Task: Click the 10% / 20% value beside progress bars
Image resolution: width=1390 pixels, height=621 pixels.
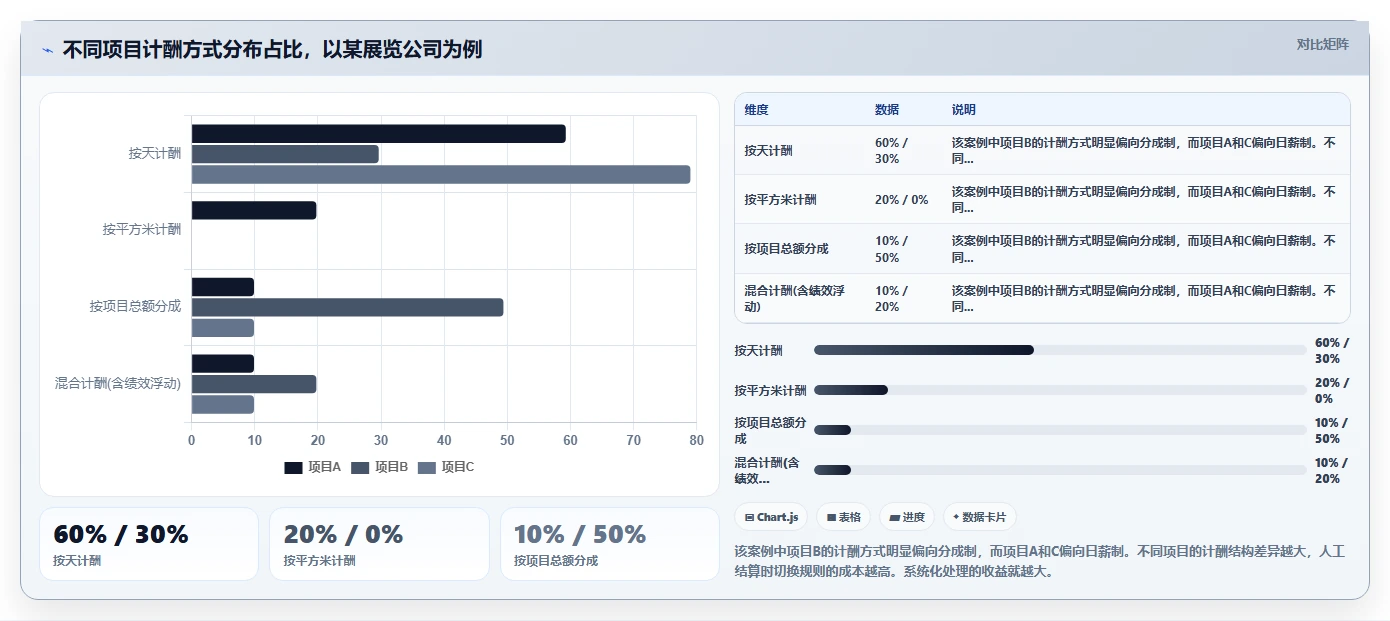Action: tap(1332, 471)
